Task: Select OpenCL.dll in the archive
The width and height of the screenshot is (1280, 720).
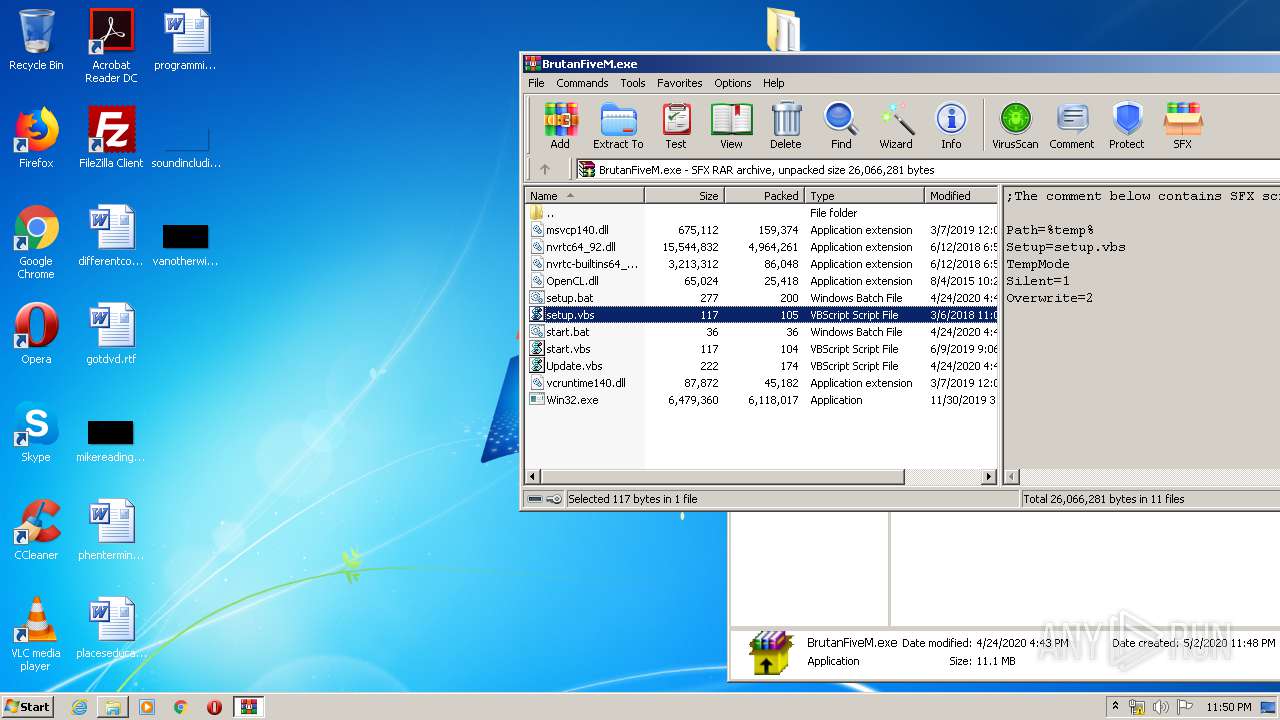Action: 761,281
